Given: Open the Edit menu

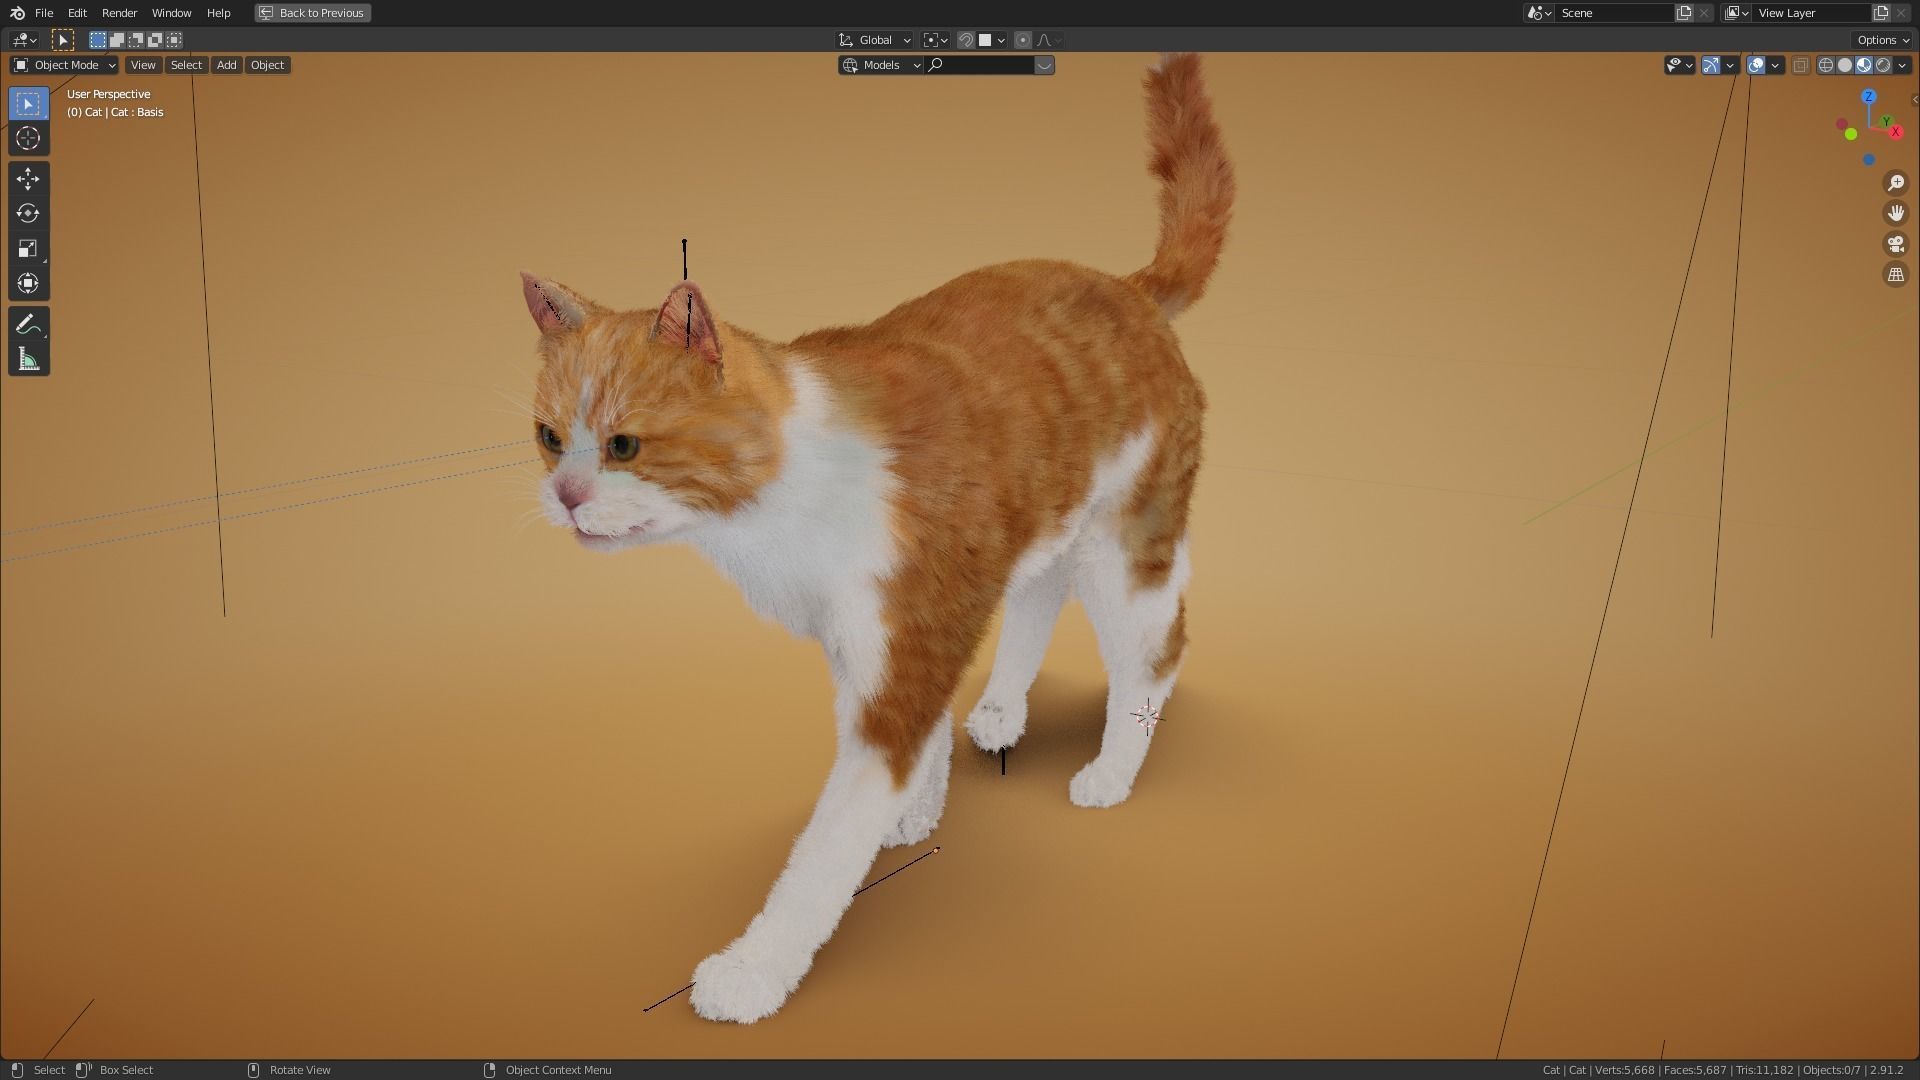Looking at the screenshot, I should [x=77, y=13].
